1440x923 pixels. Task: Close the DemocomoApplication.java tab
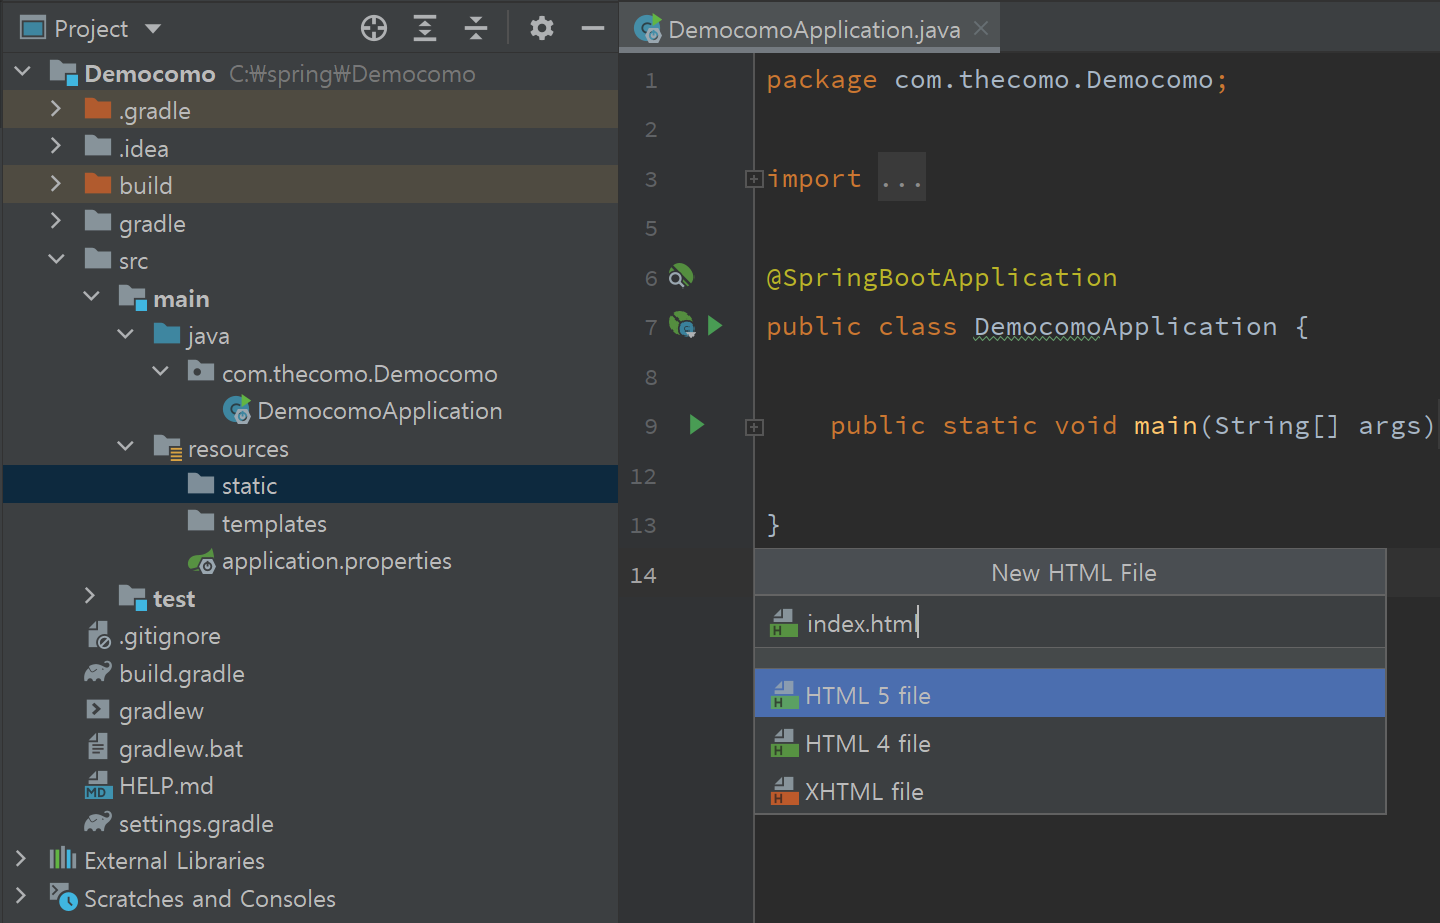click(x=981, y=28)
